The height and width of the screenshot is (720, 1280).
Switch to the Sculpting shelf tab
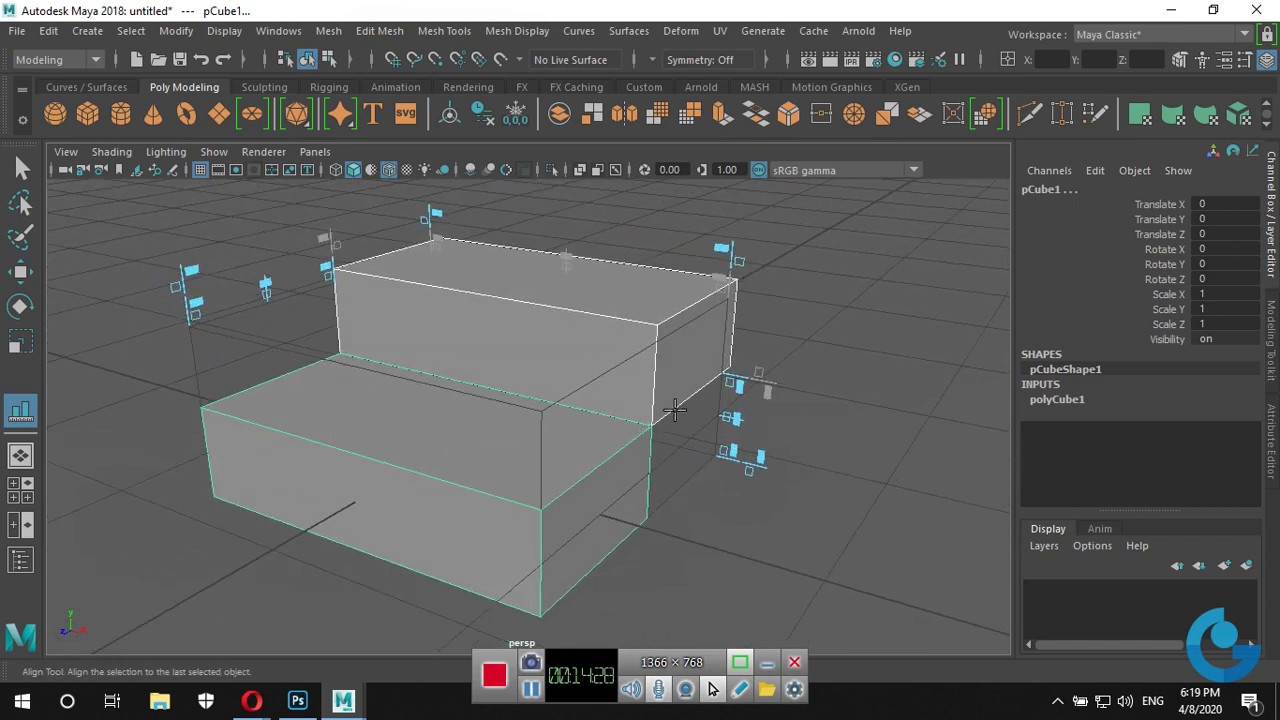click(x=264, y=87)
